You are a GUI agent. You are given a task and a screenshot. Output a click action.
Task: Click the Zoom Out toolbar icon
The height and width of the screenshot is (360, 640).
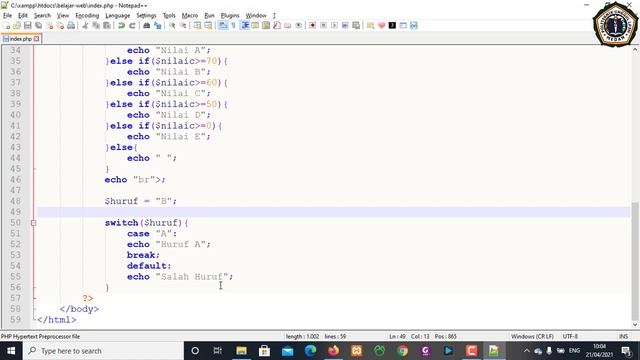(183, 25)
